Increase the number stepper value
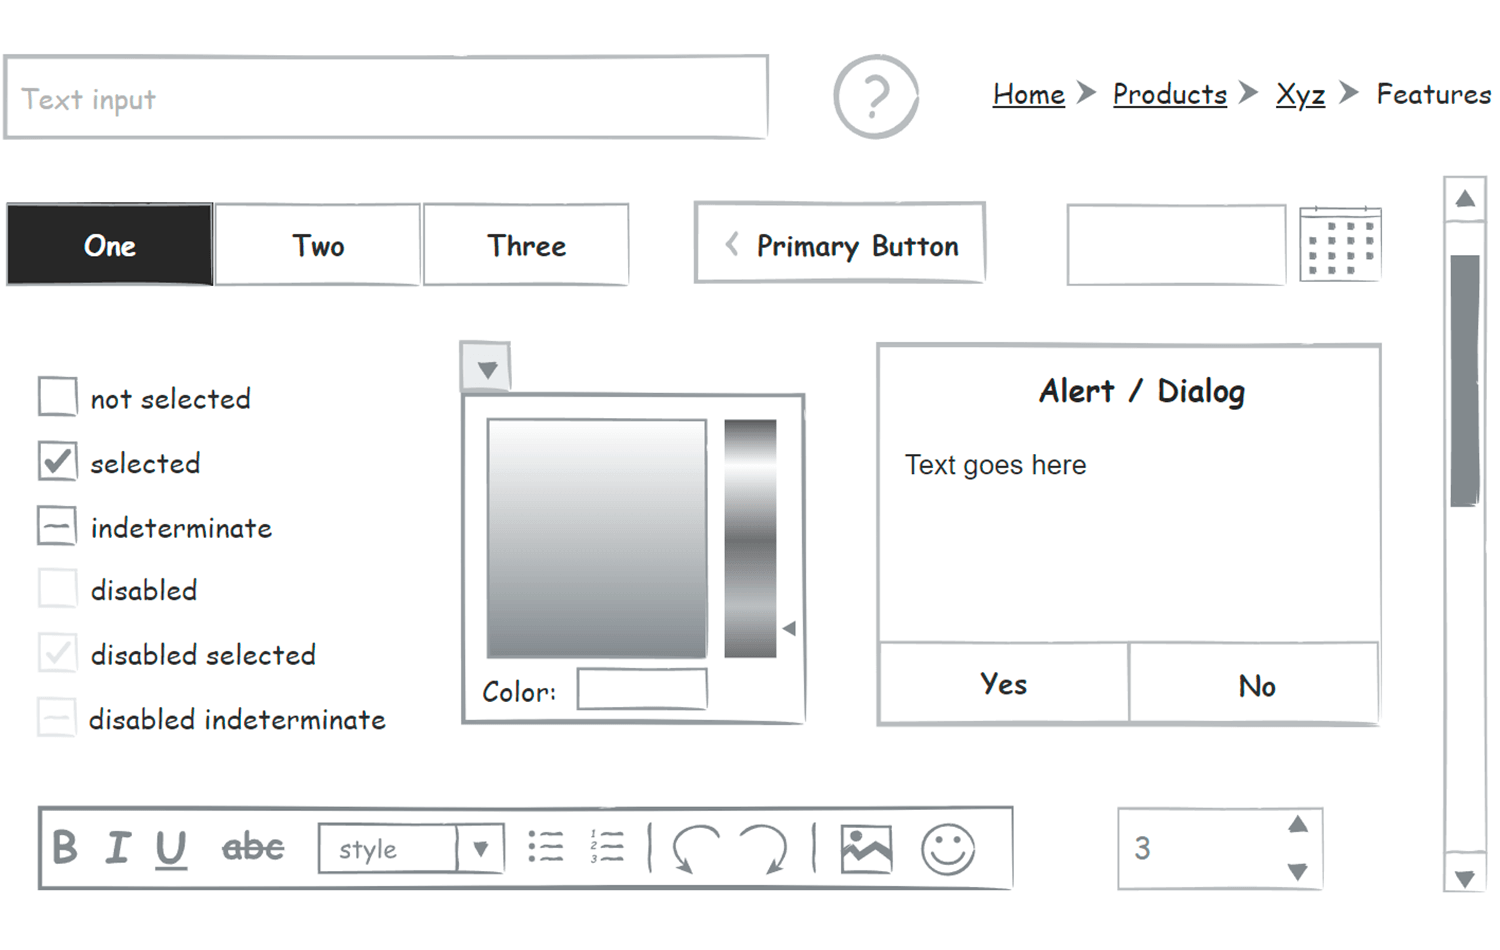This screenshot has width=1500, height=950. coord(1298,825)
